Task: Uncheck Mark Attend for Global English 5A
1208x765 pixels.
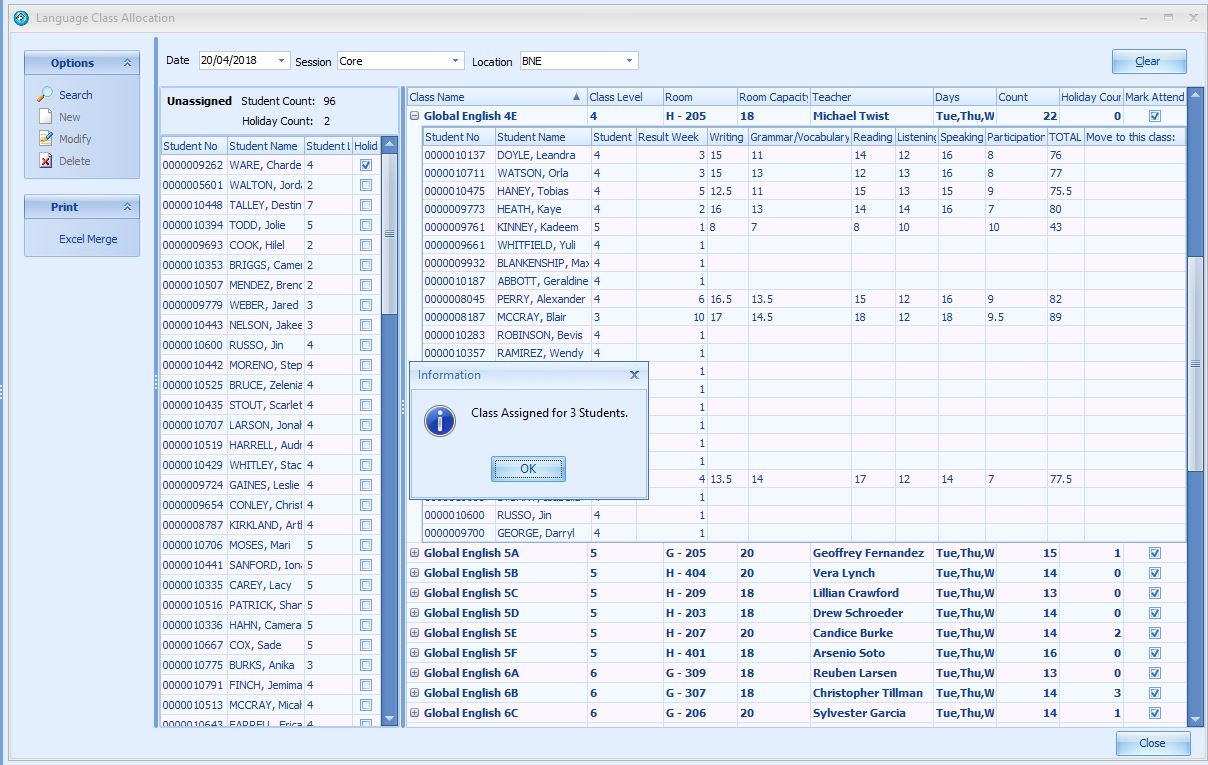Action: 1155,553
